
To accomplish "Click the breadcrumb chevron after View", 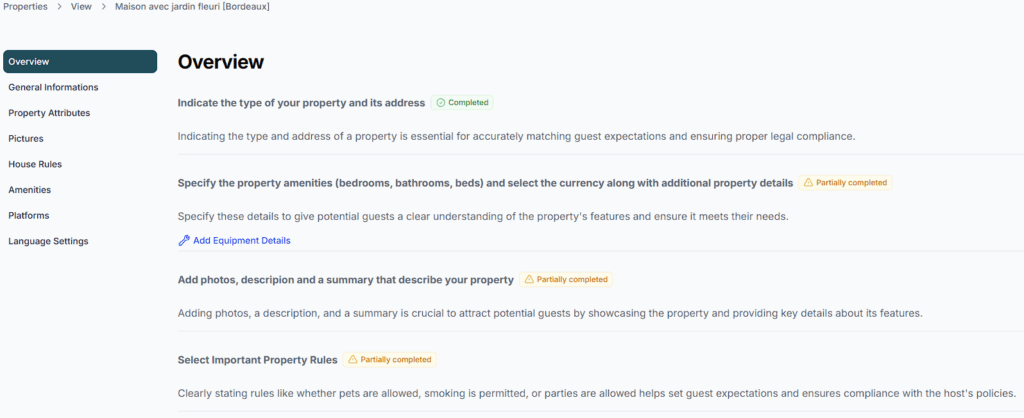I will click(x=104, y=6).
